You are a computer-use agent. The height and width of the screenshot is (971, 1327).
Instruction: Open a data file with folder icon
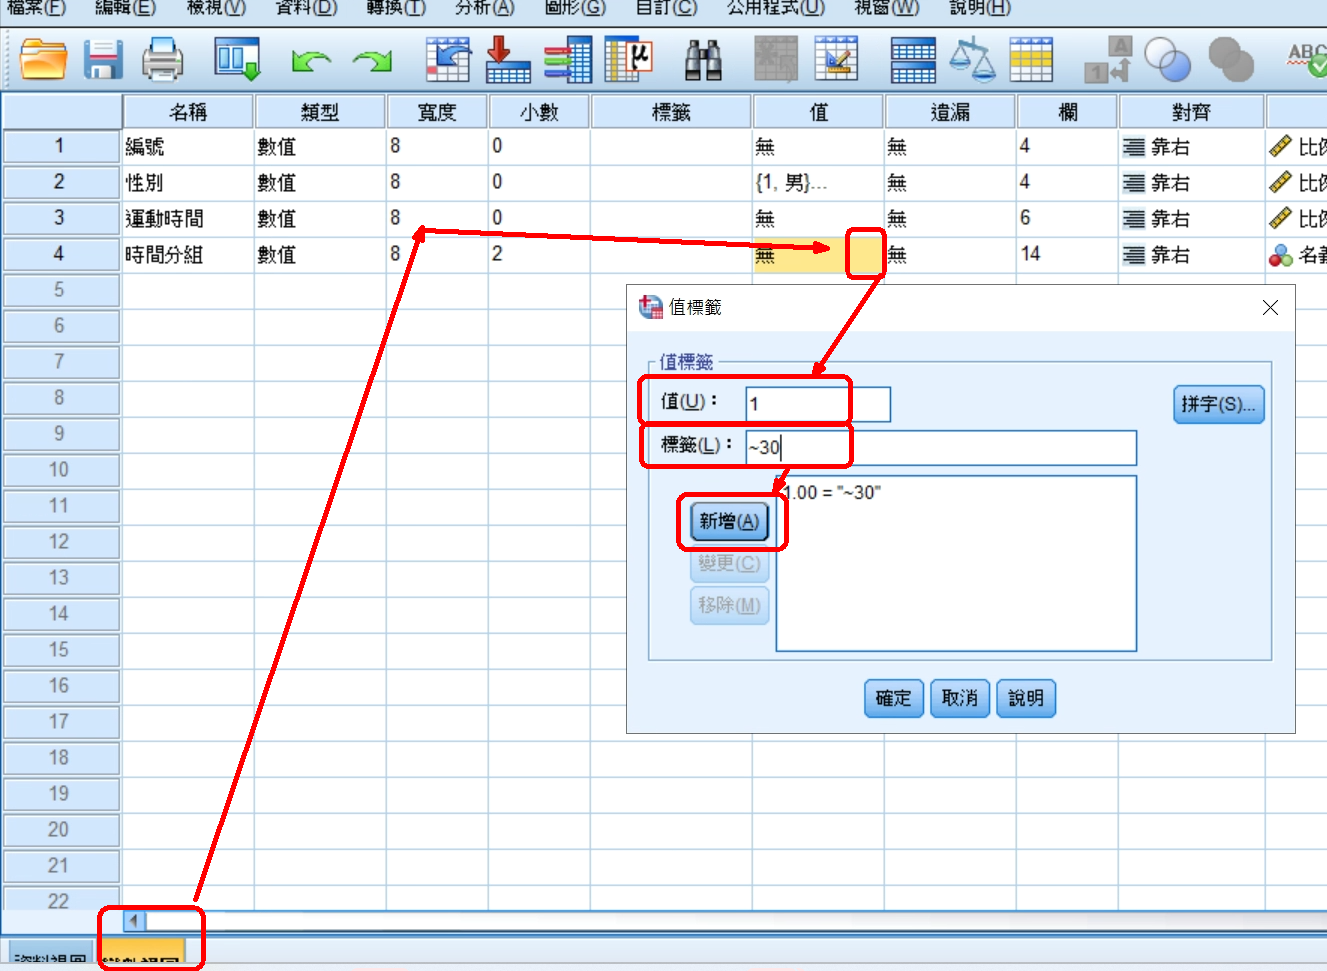[43, 60]
